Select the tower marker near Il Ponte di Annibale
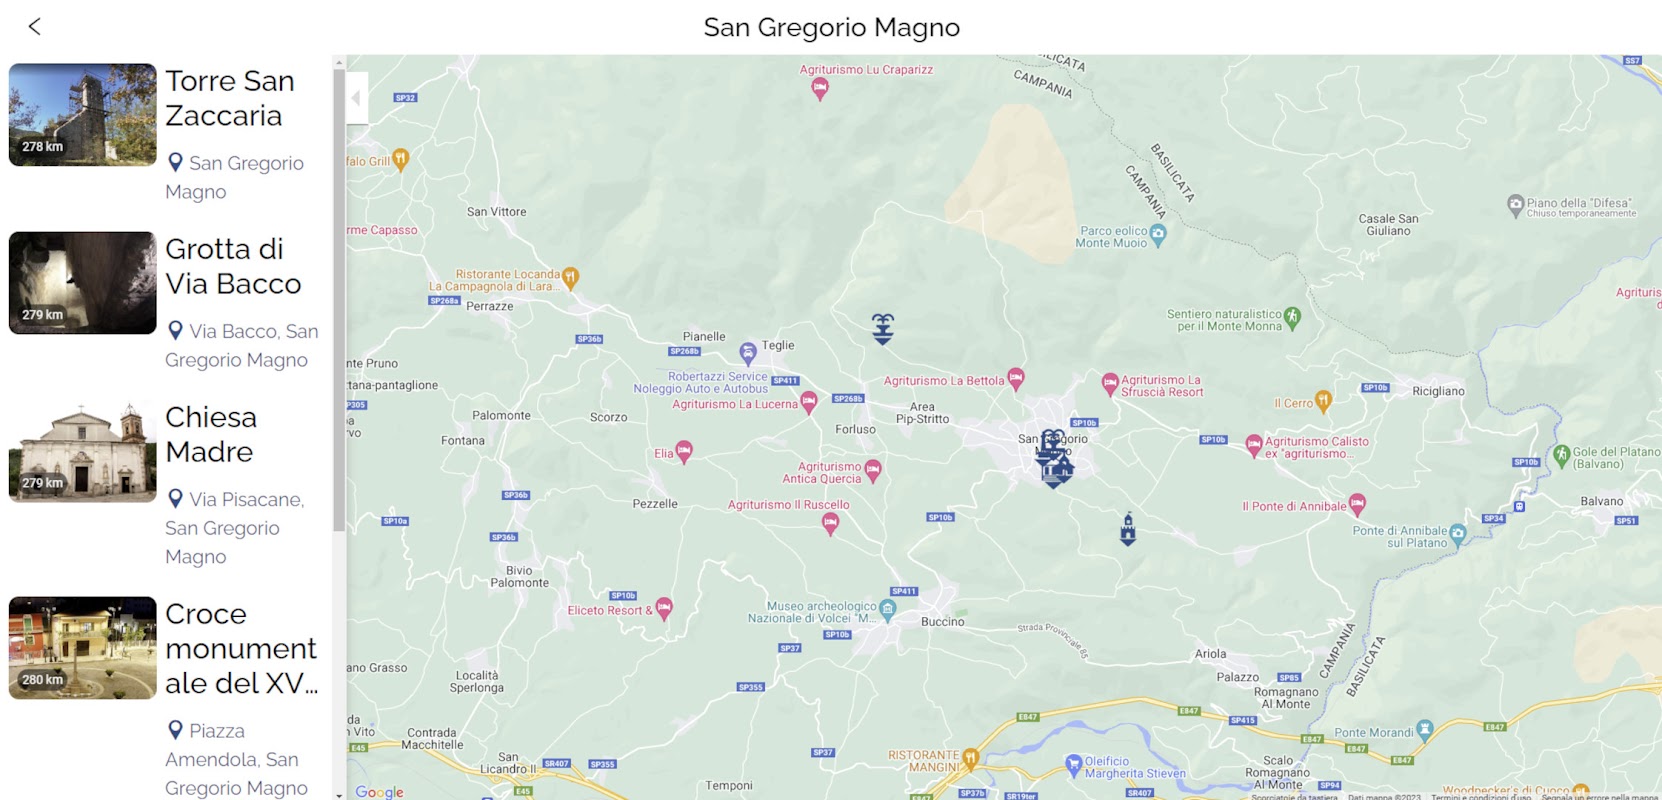 click(x=1128, y=529)
